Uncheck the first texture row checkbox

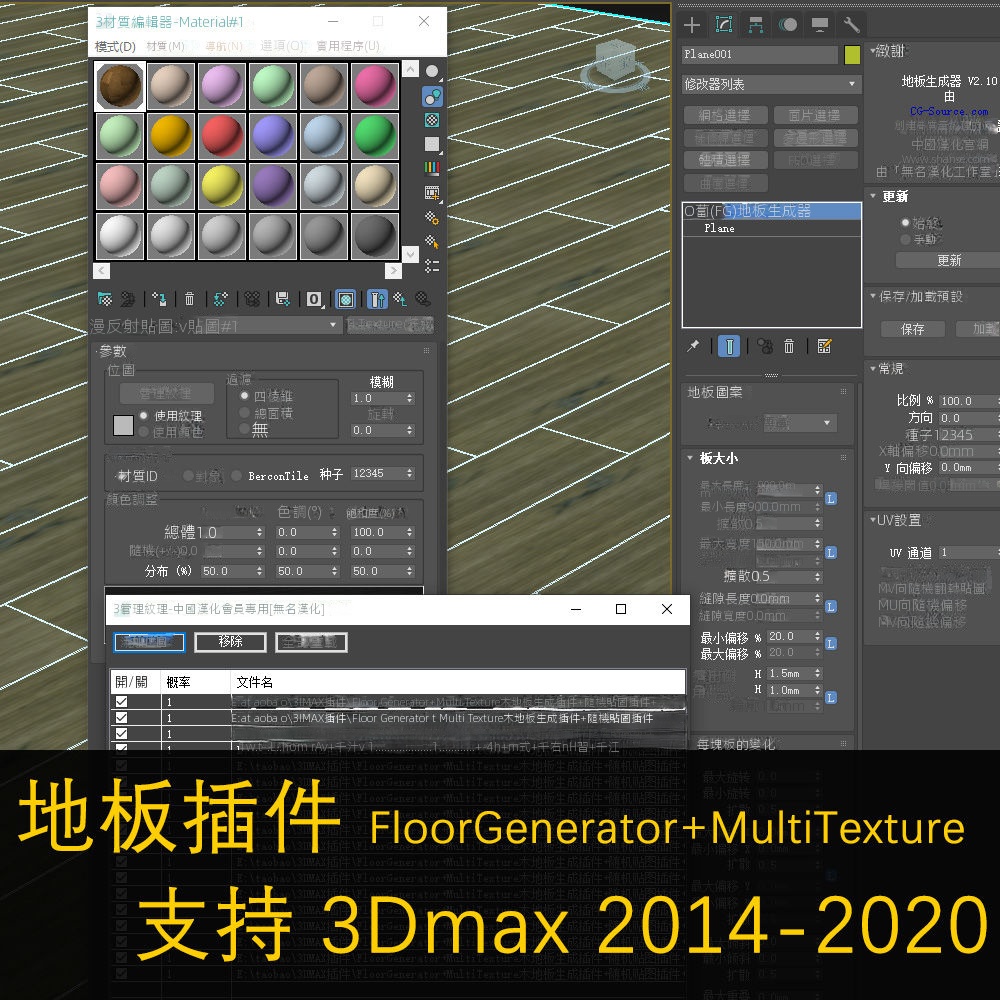point(121,702)
